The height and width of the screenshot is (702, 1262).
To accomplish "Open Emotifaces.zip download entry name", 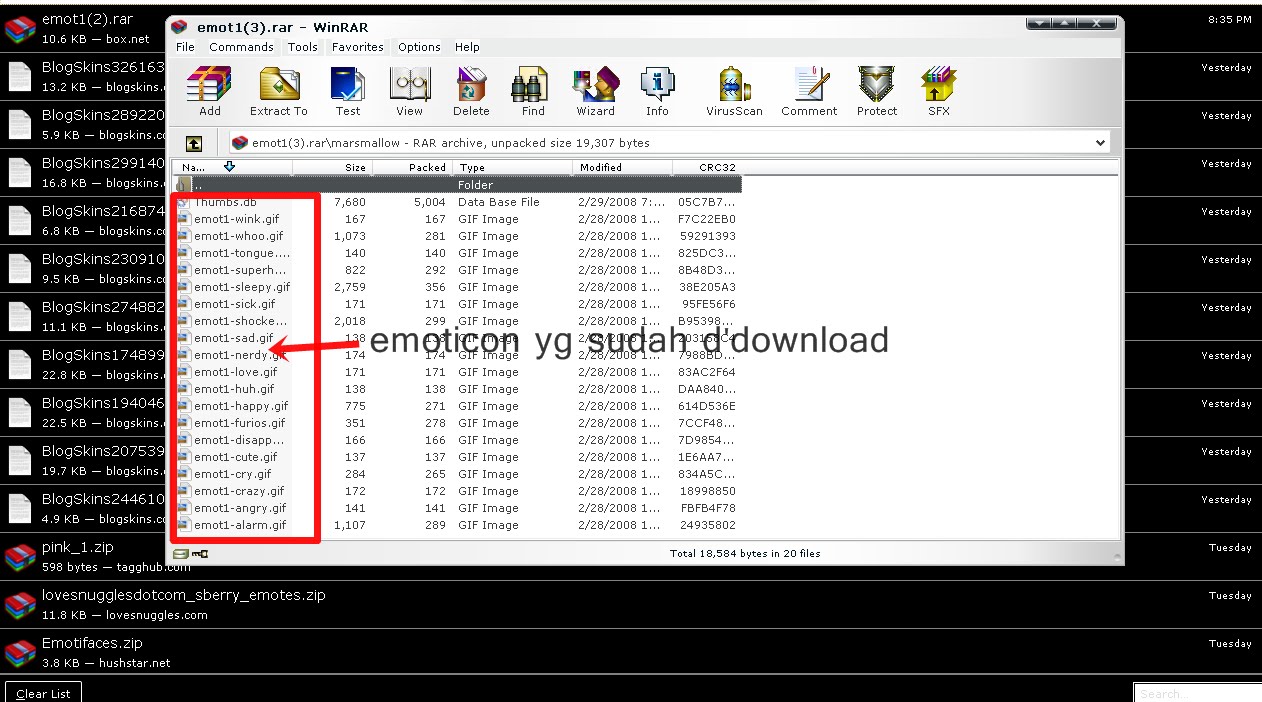I will click(92, 643).
